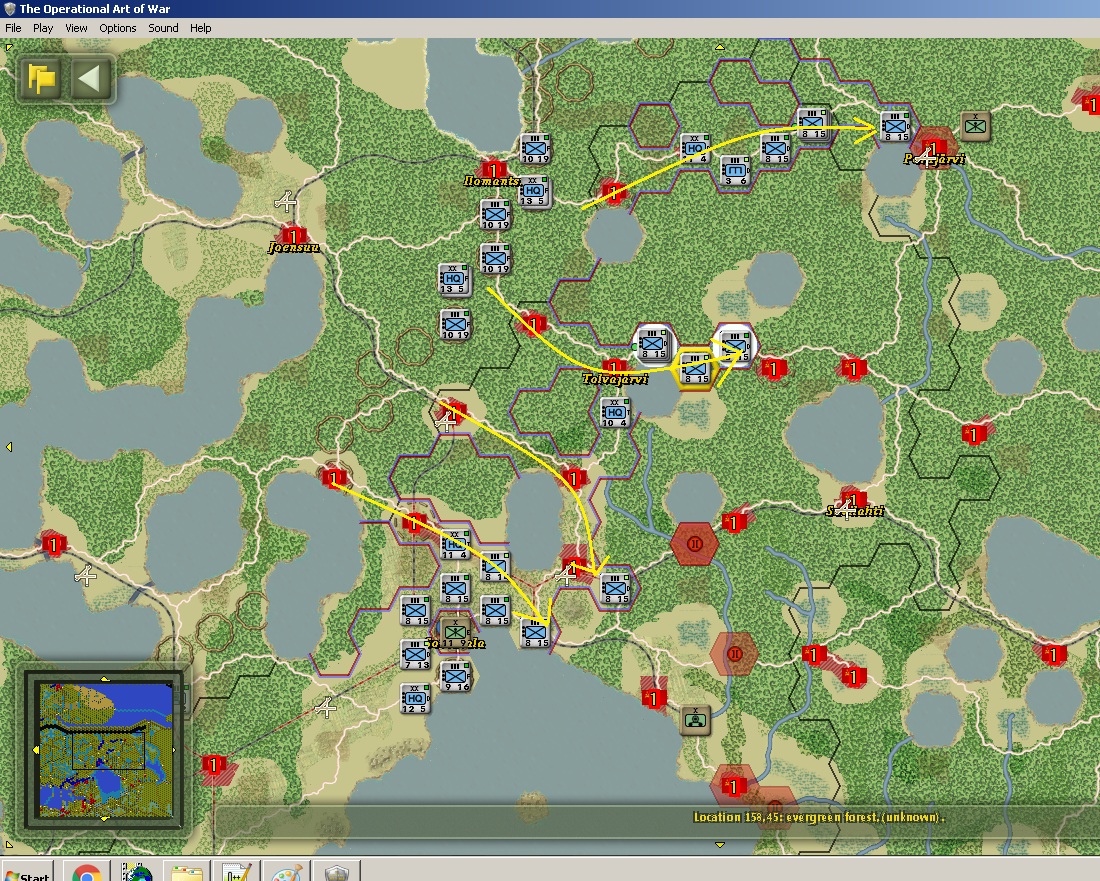Open the File menu
This screenshot has height=881, width=1100.
[13, 28]
